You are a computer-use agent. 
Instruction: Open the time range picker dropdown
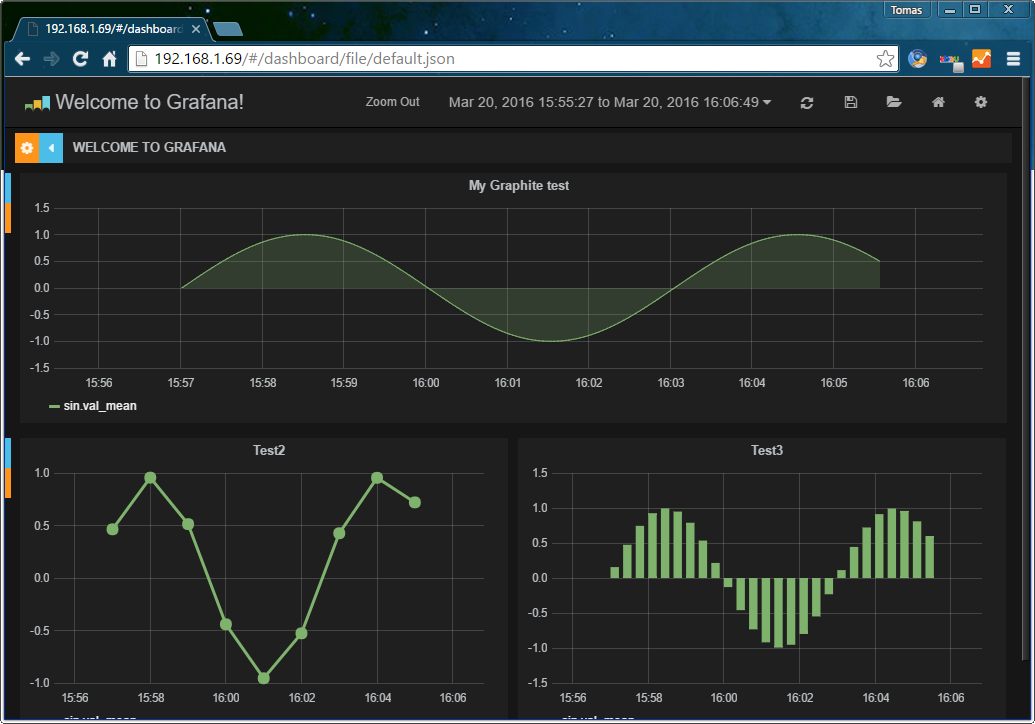click(609, 103)
